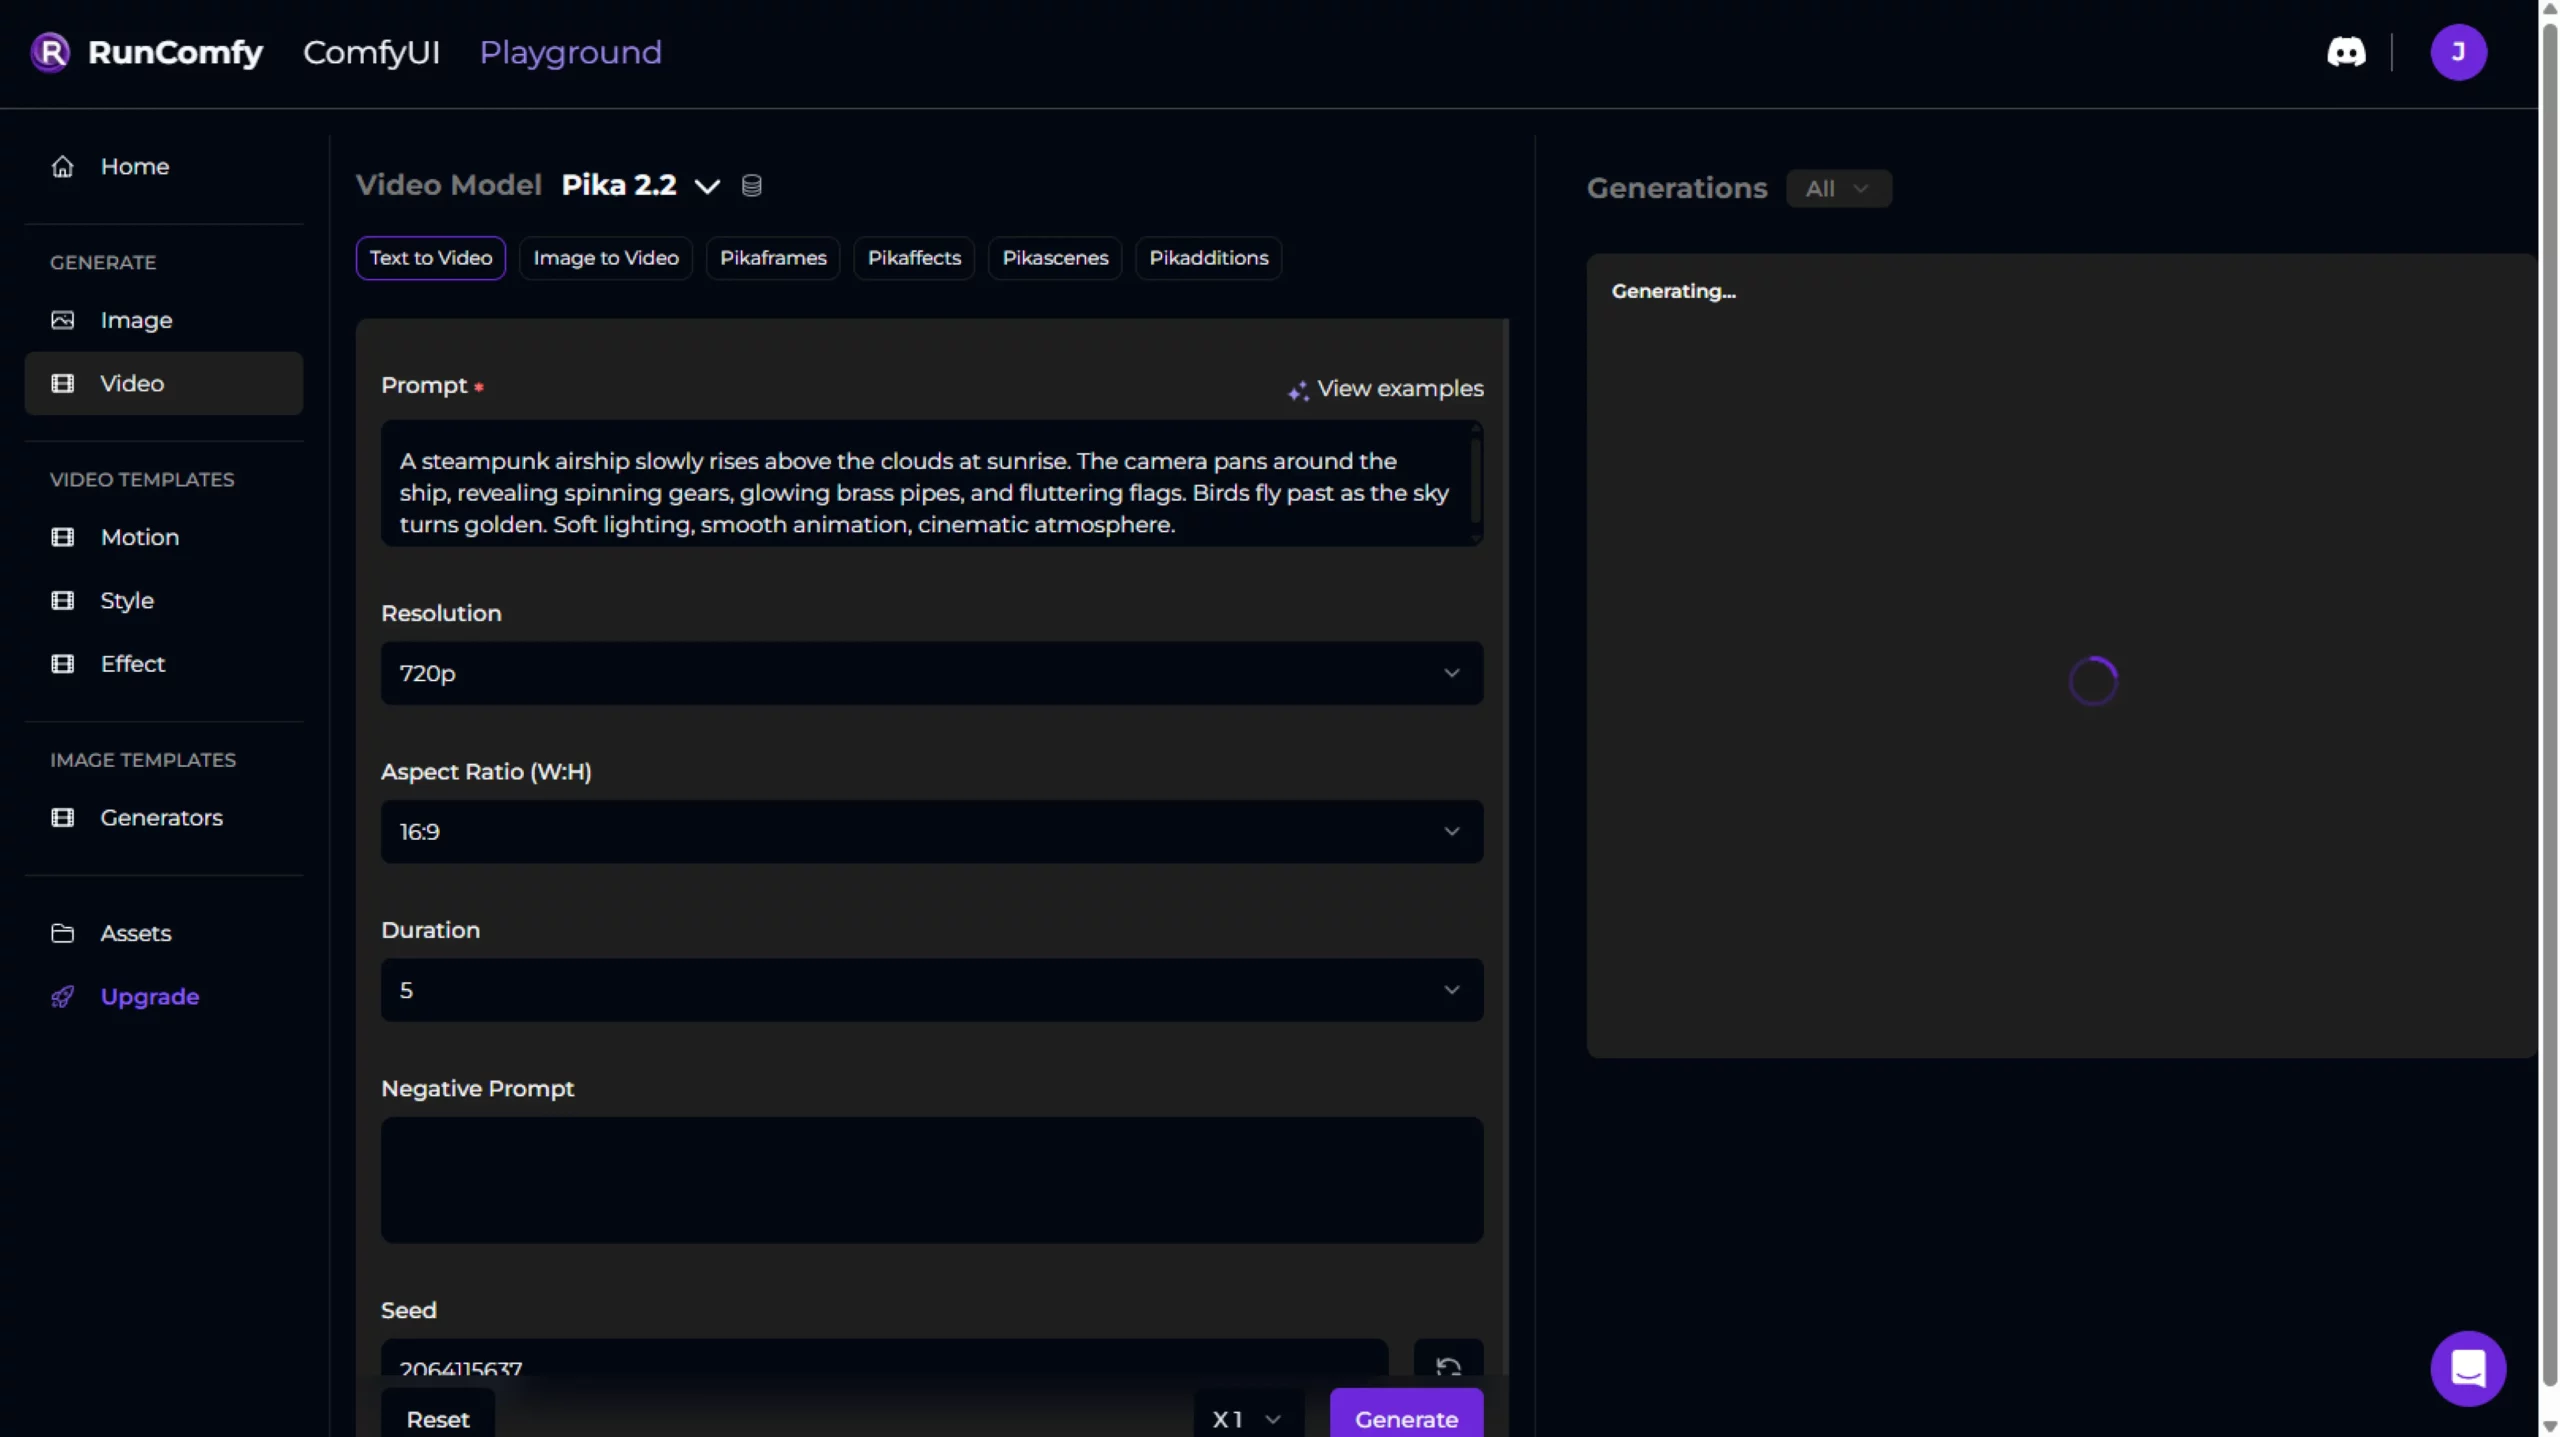The height and width of the screenshot is (1437, 2560).
Task: Click the Upgrade rocket link
Action: (149, 997)
